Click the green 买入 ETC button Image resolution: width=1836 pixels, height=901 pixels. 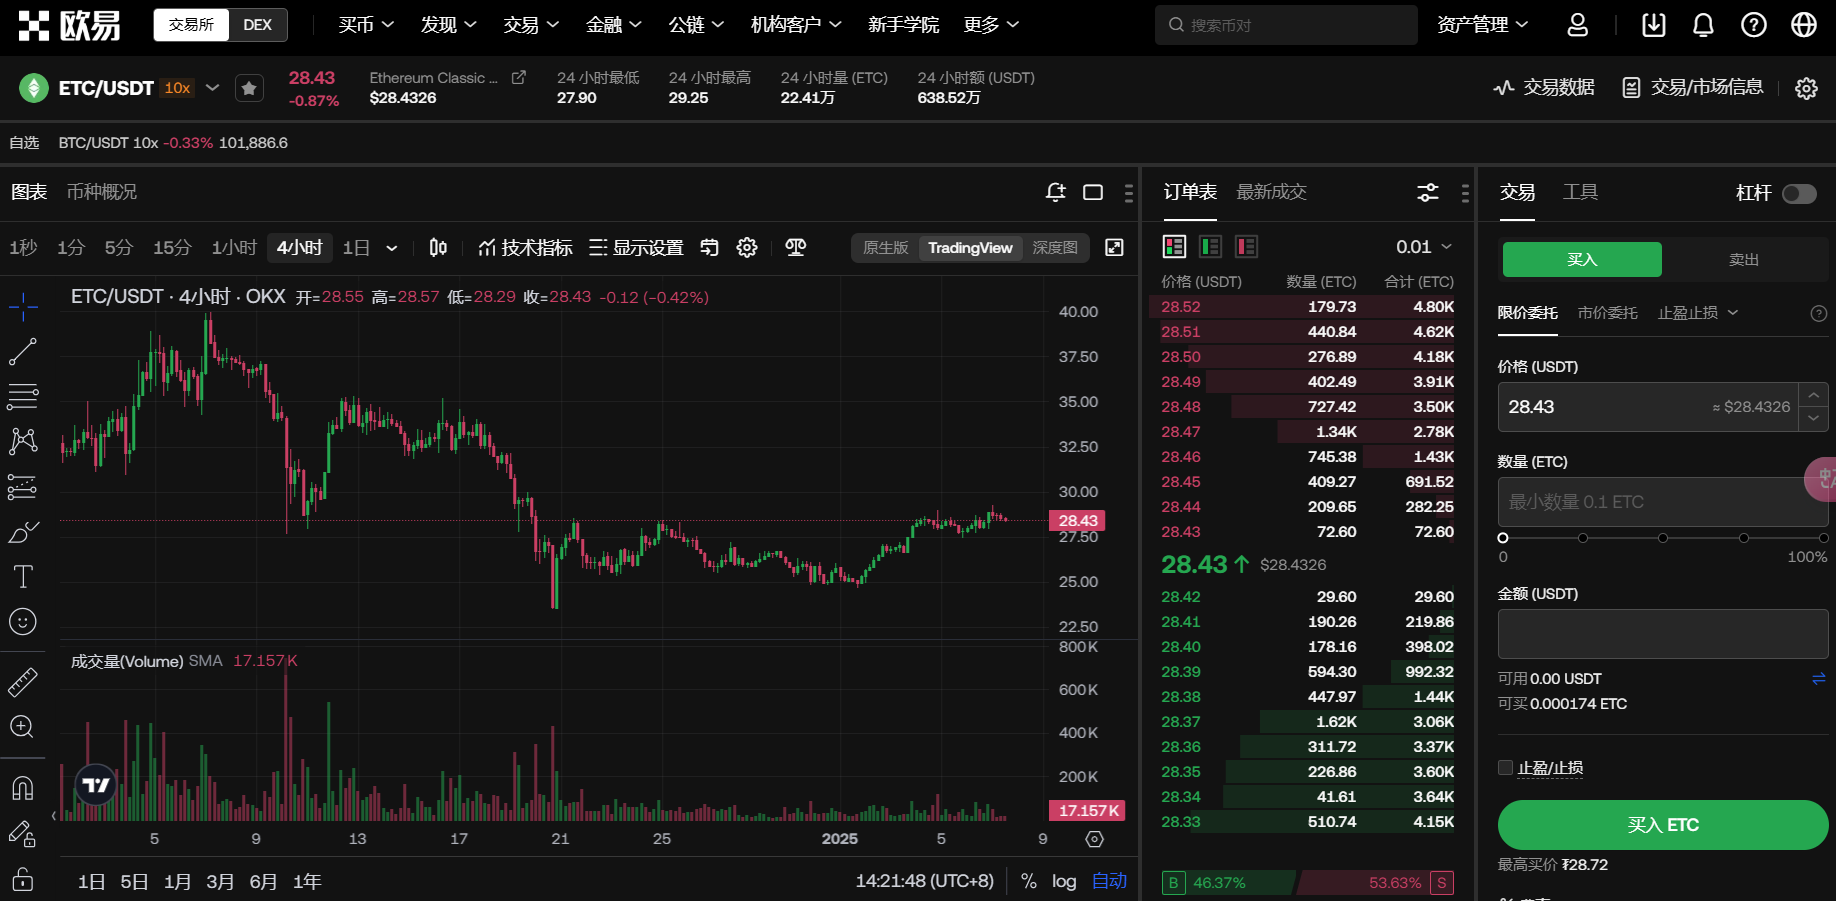click(x=1662, y=825)
